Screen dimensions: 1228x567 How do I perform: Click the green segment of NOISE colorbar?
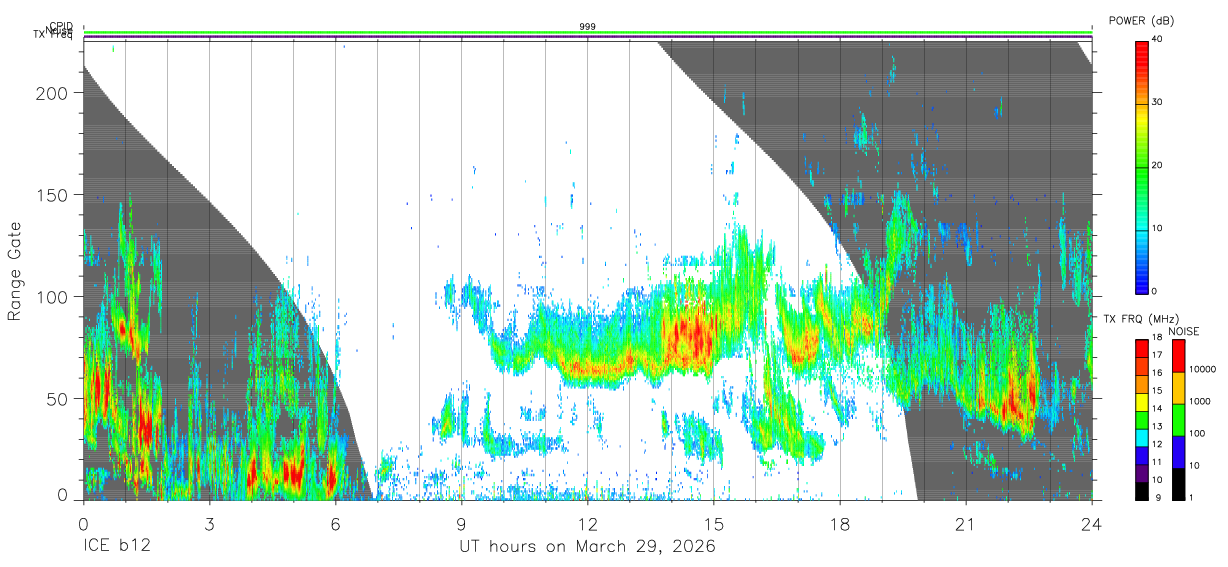tap(1178, 420)
